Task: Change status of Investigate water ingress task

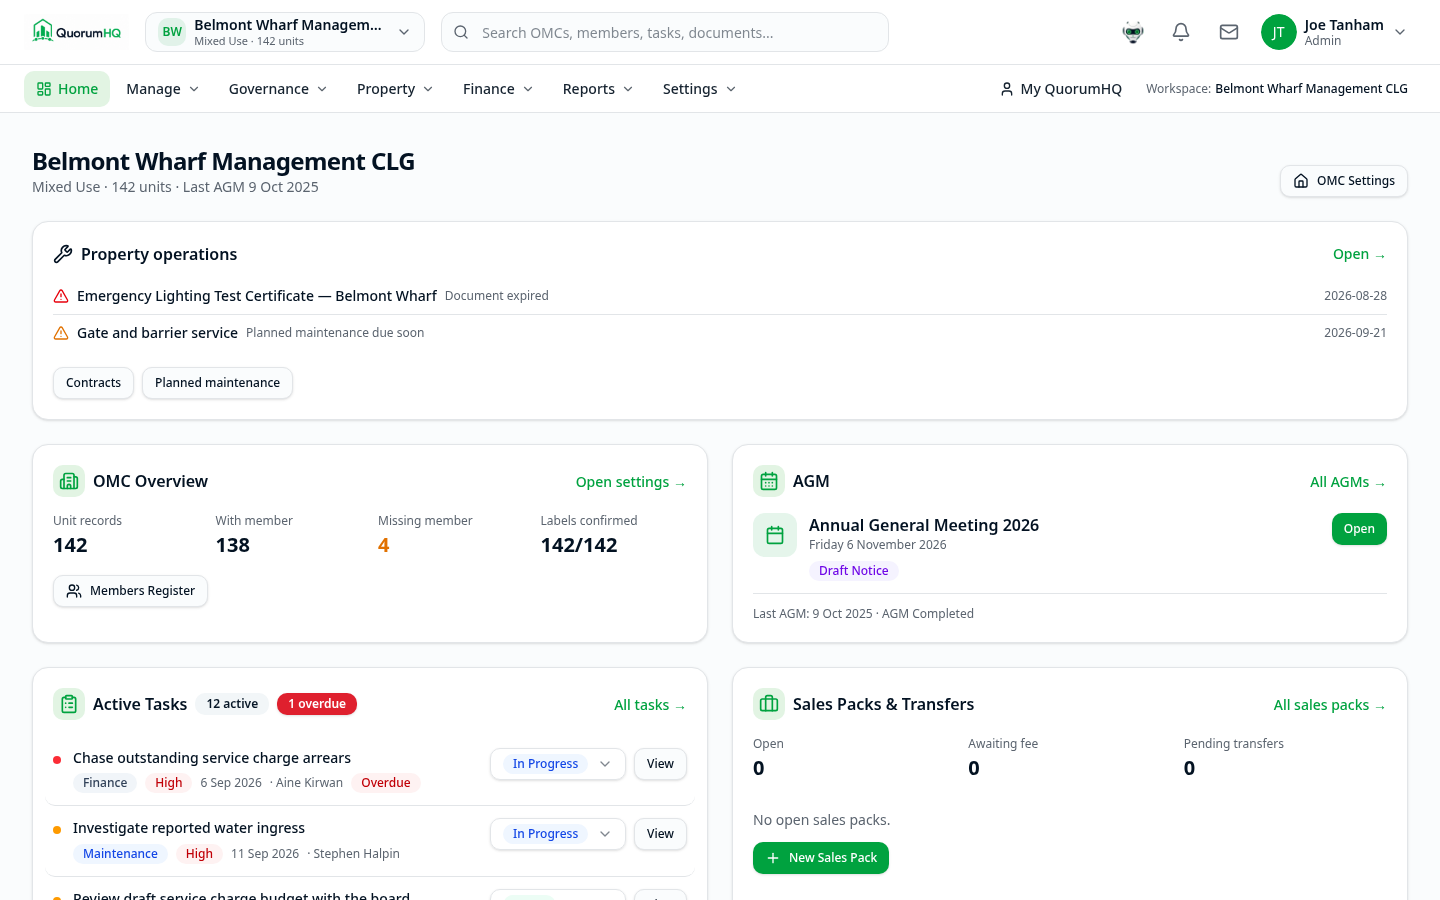Action: click(x=558, y=834)
